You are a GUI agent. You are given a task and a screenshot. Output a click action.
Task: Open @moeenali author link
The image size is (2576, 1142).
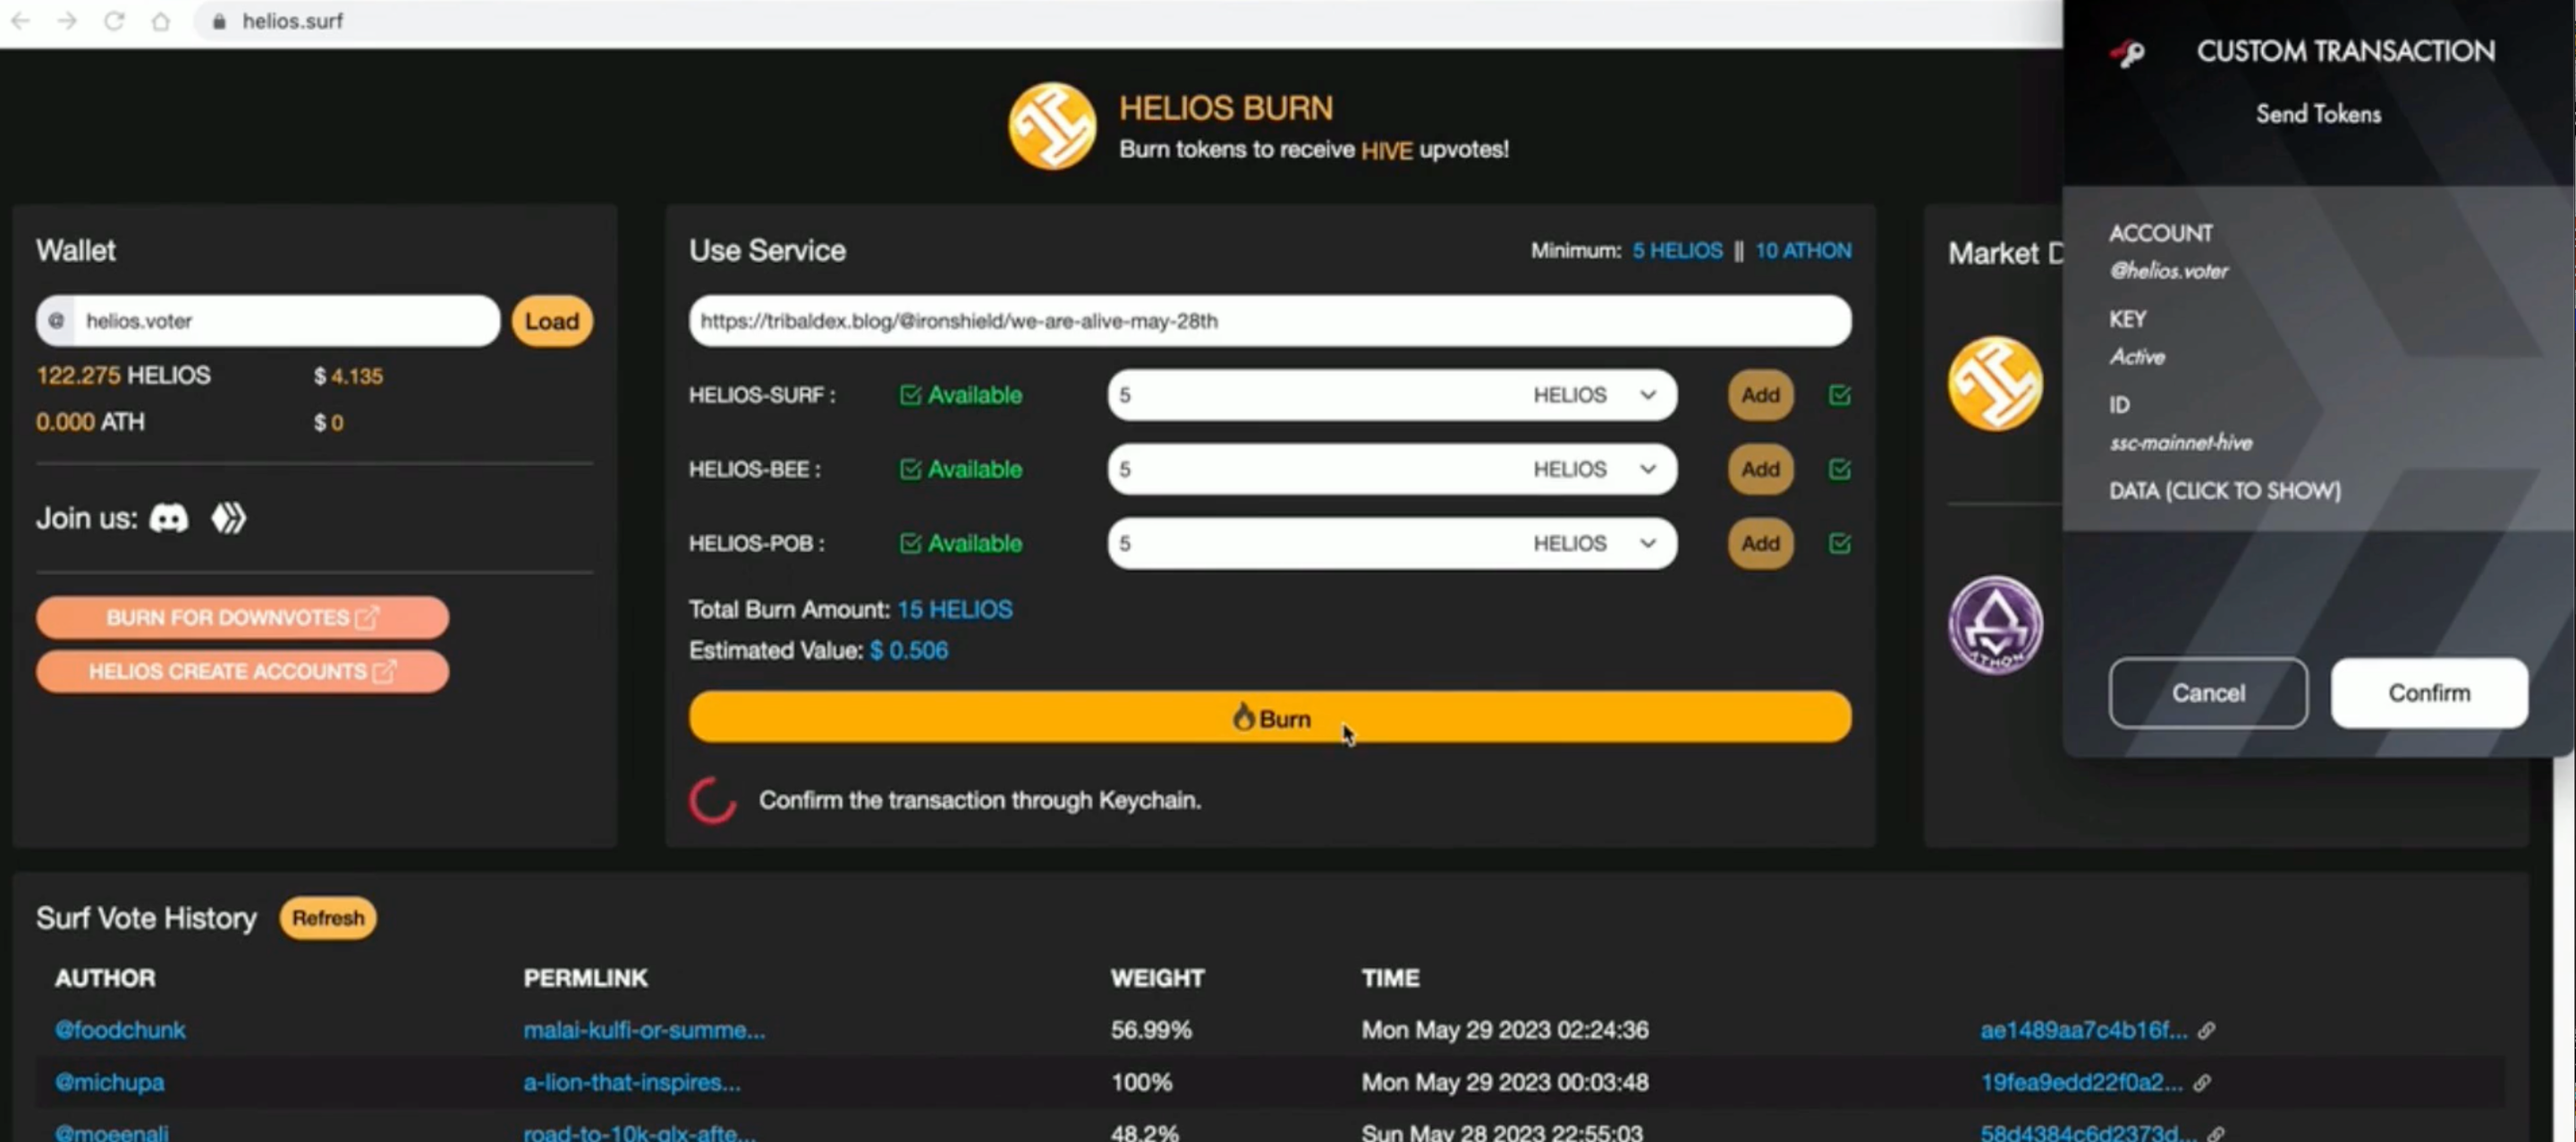[111, 1133]
